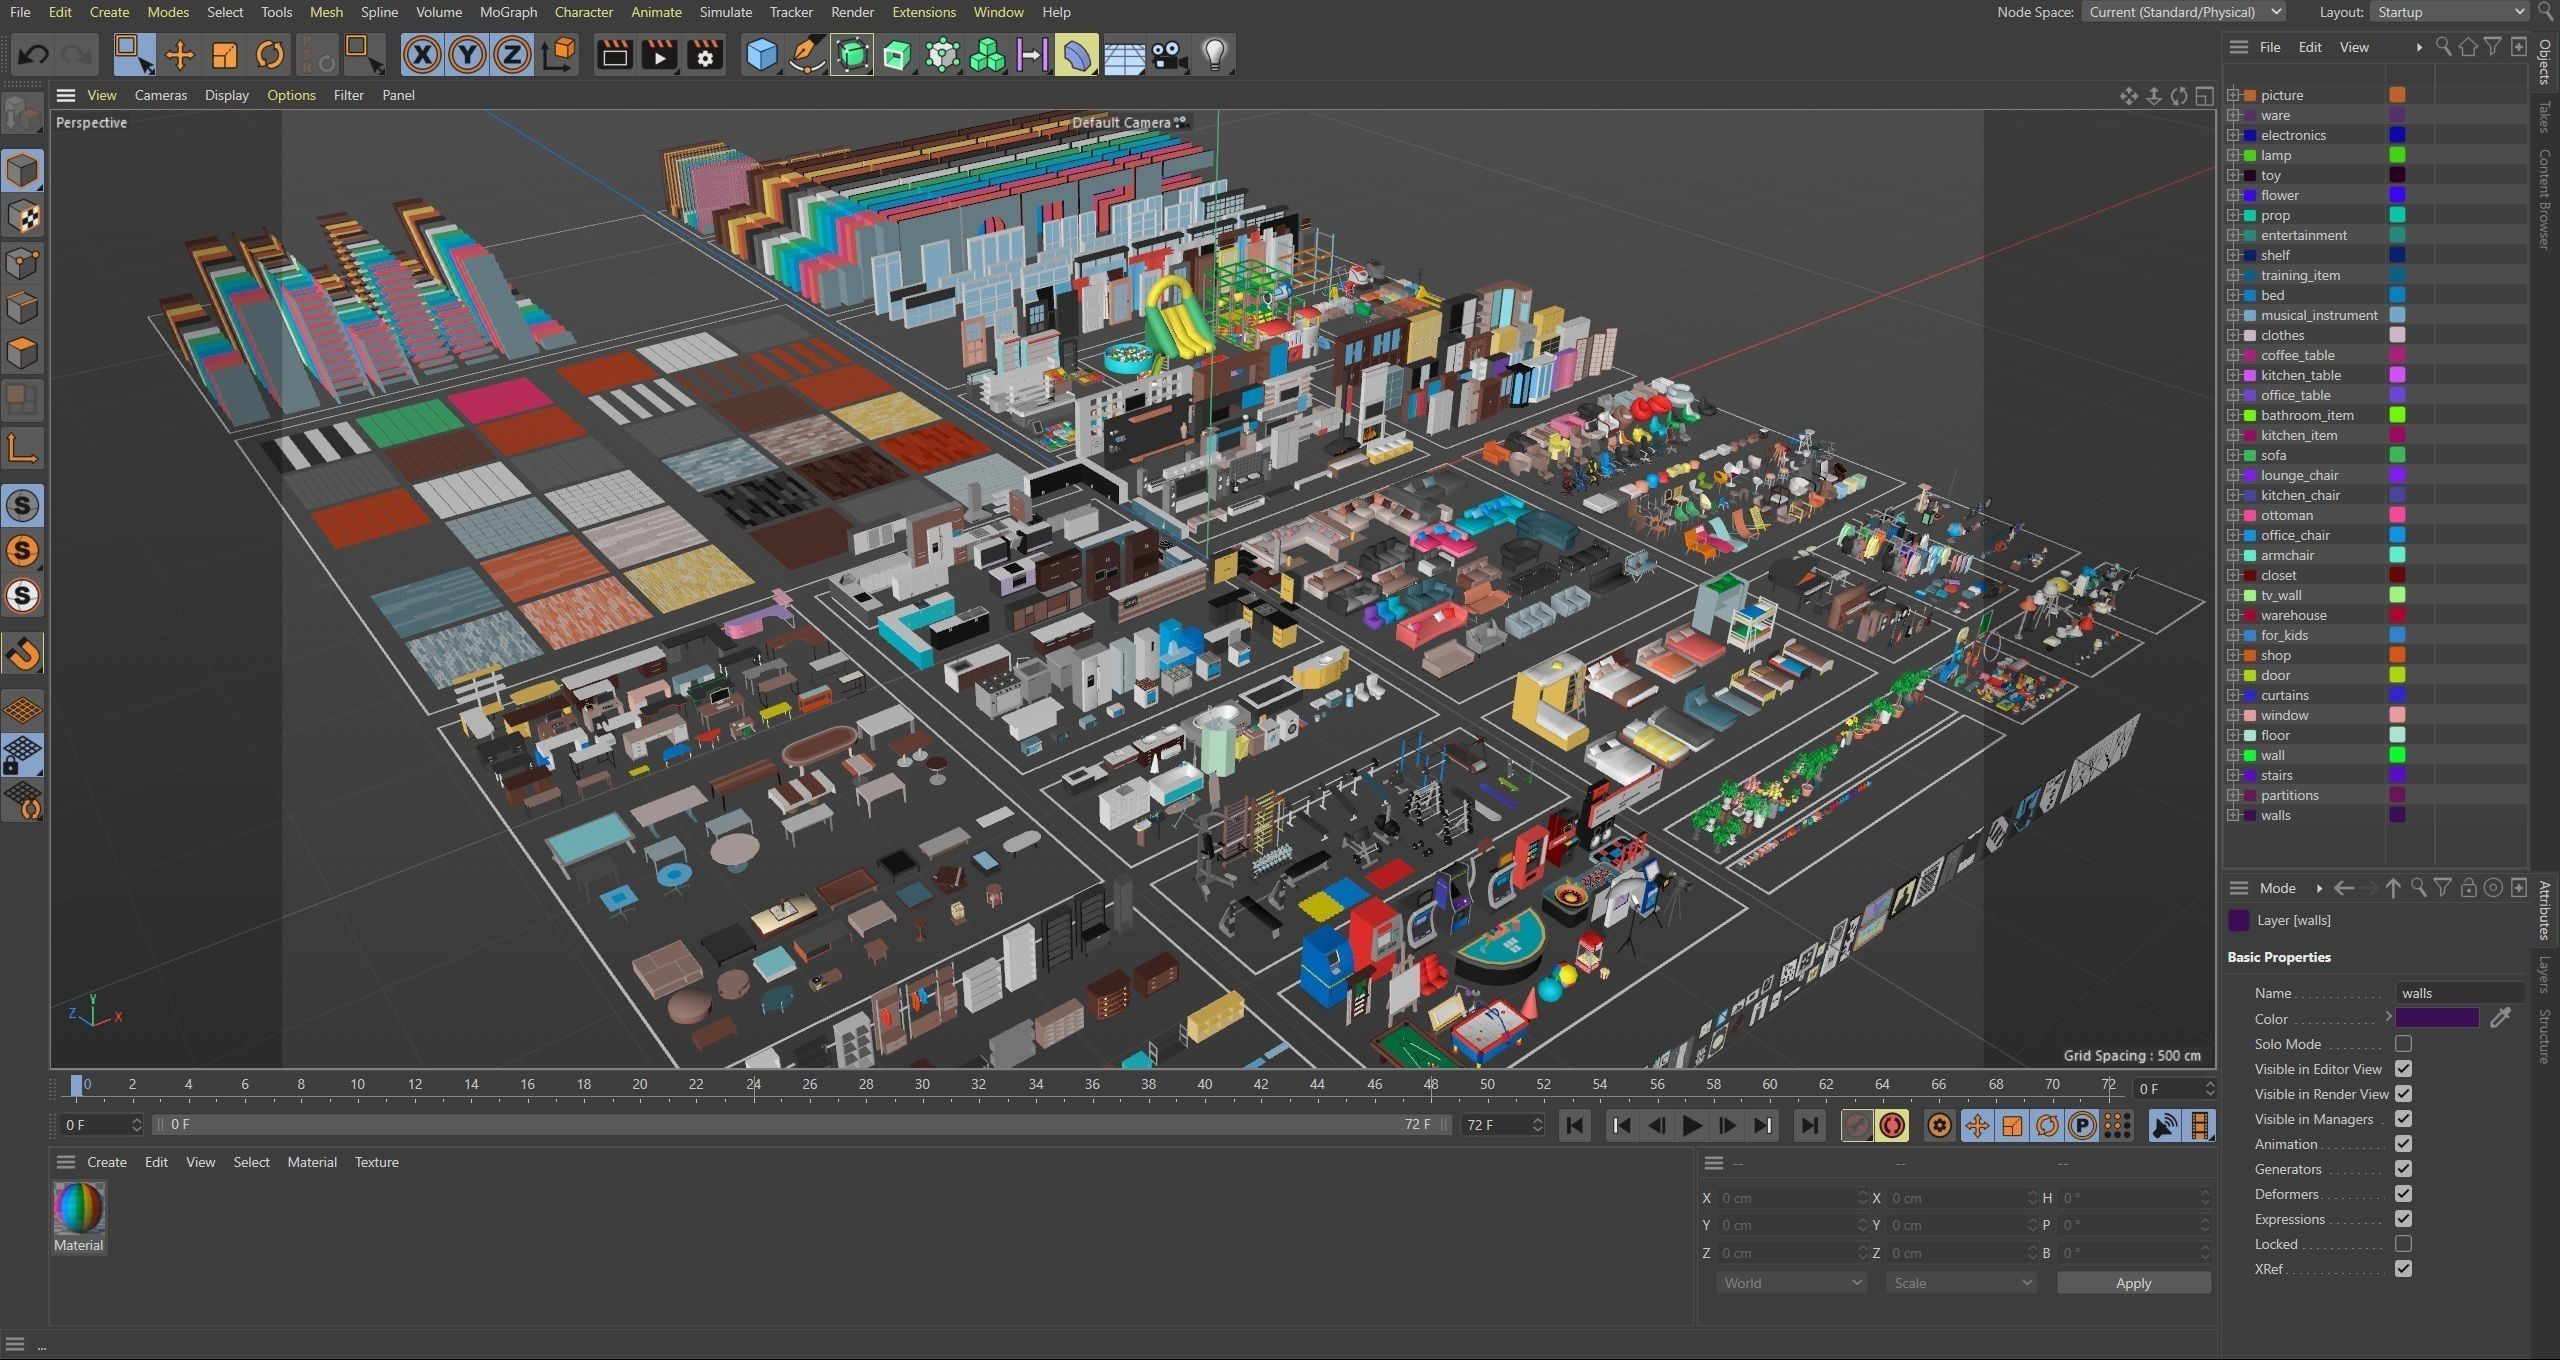Expand the sofa layer tree item
This screenshot has width=2560, height=1360.
point(2233,455)
